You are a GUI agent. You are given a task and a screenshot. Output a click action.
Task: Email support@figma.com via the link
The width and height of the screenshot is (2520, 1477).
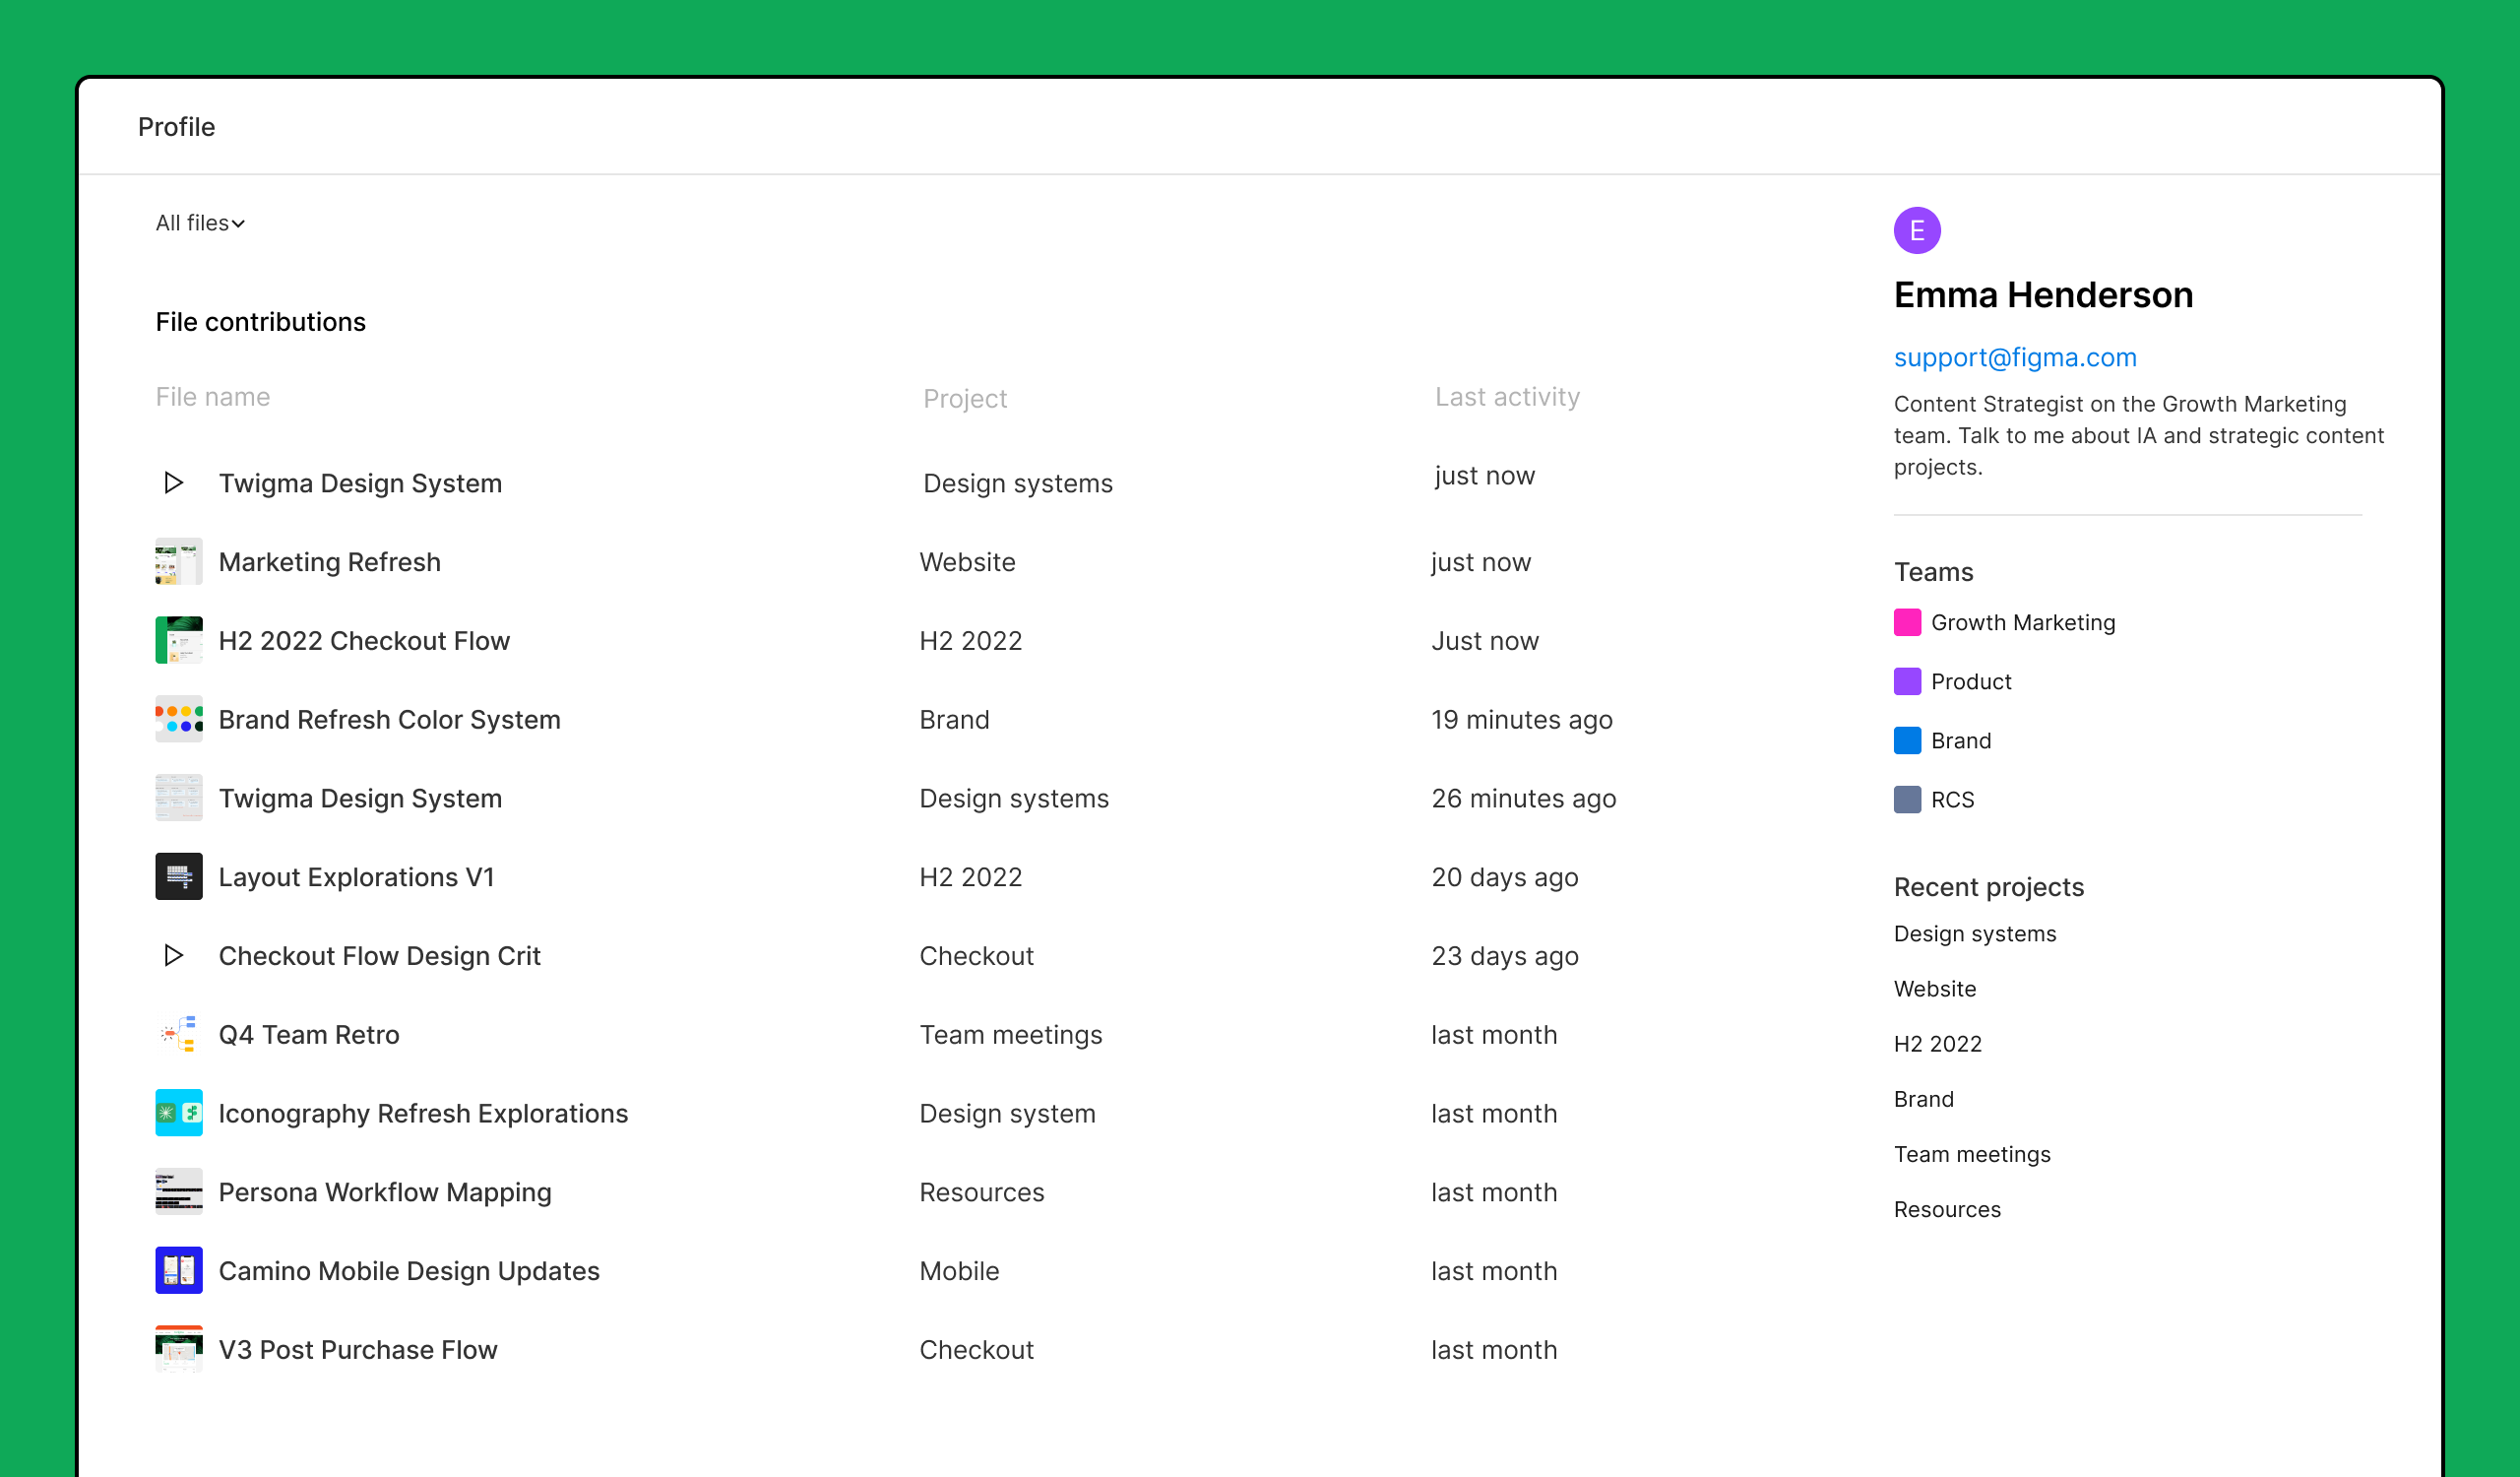[x=2015, y=357]
